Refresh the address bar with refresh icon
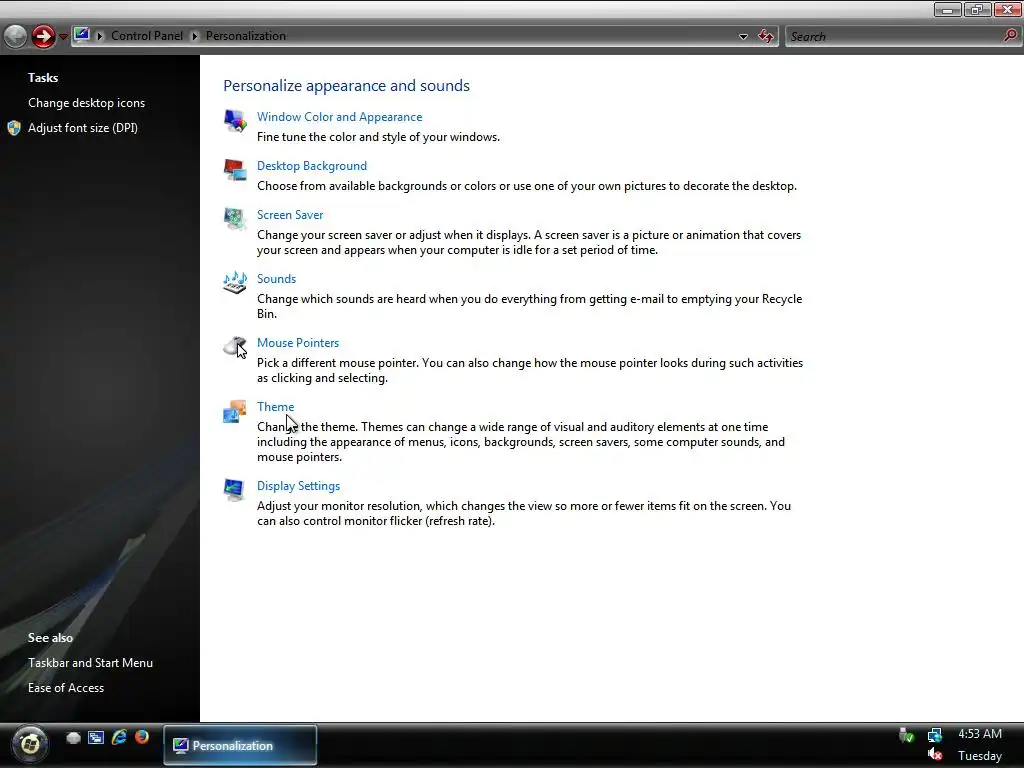 pos(765,36)
